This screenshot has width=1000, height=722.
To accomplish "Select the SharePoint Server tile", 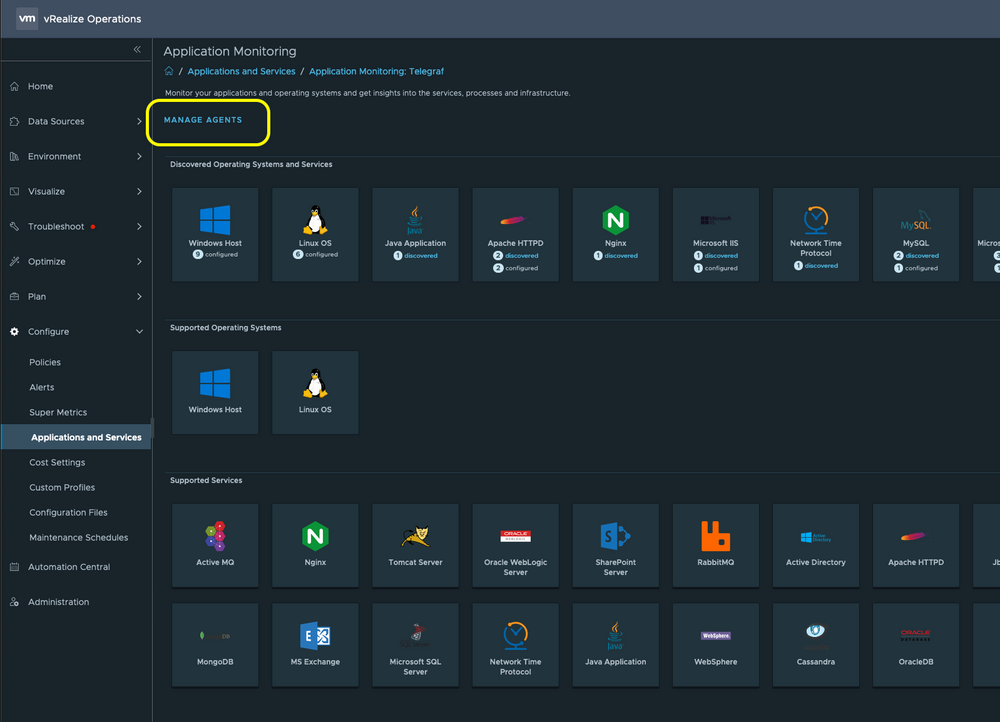I will [615, 545].
